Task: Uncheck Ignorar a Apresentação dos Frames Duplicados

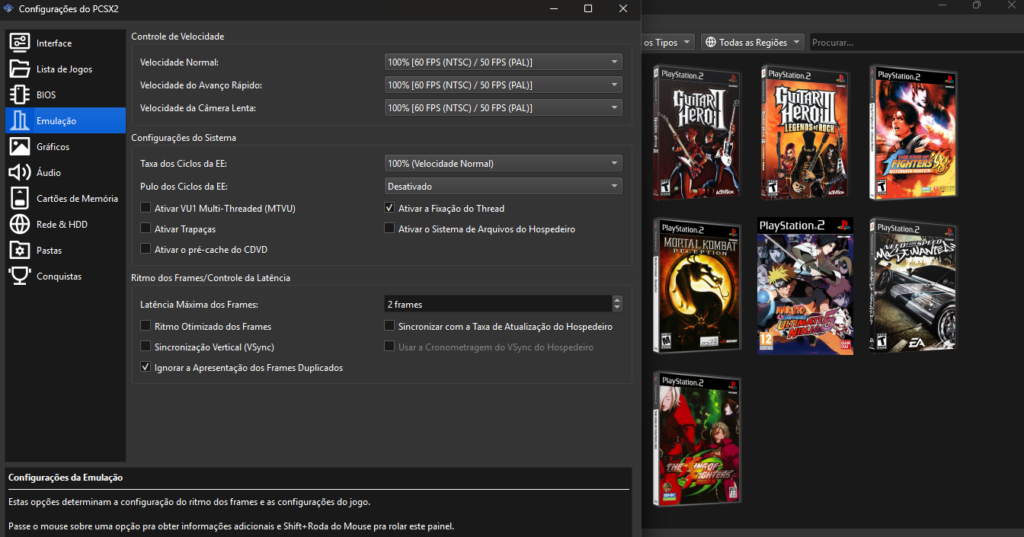Action: coord(146,367)
